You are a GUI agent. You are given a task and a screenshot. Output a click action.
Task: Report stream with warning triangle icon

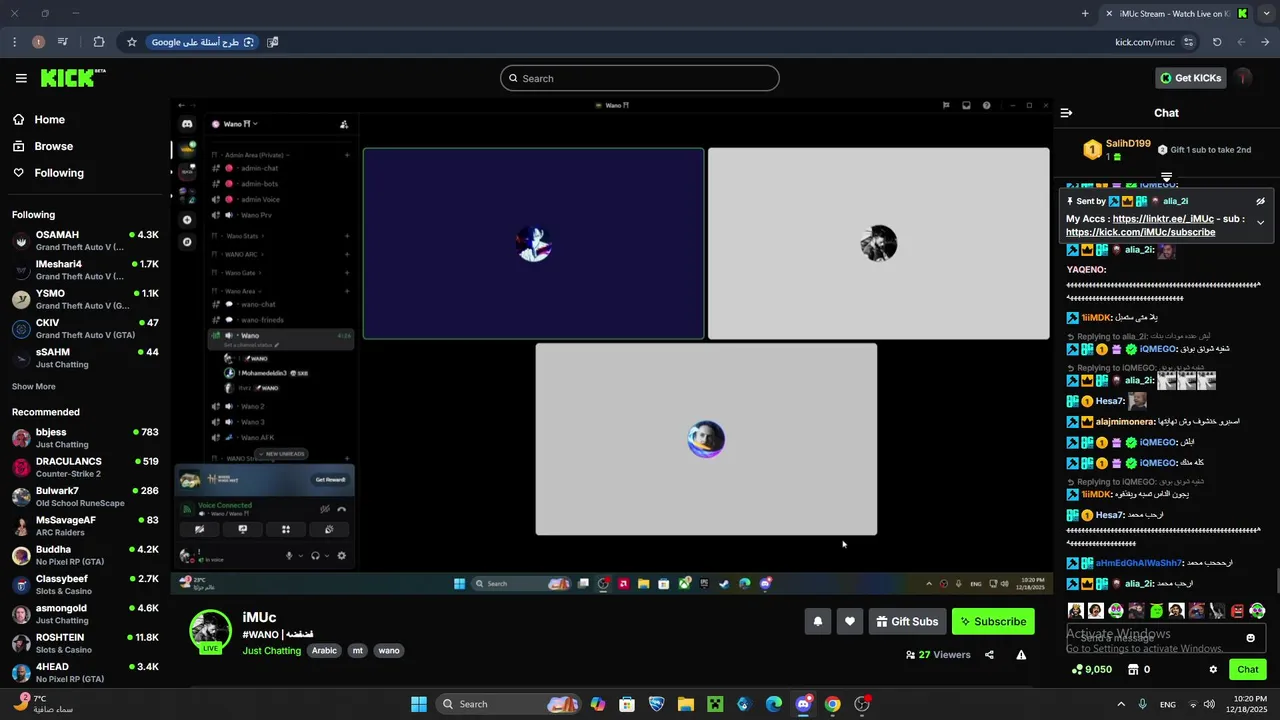coord(1021,655)
